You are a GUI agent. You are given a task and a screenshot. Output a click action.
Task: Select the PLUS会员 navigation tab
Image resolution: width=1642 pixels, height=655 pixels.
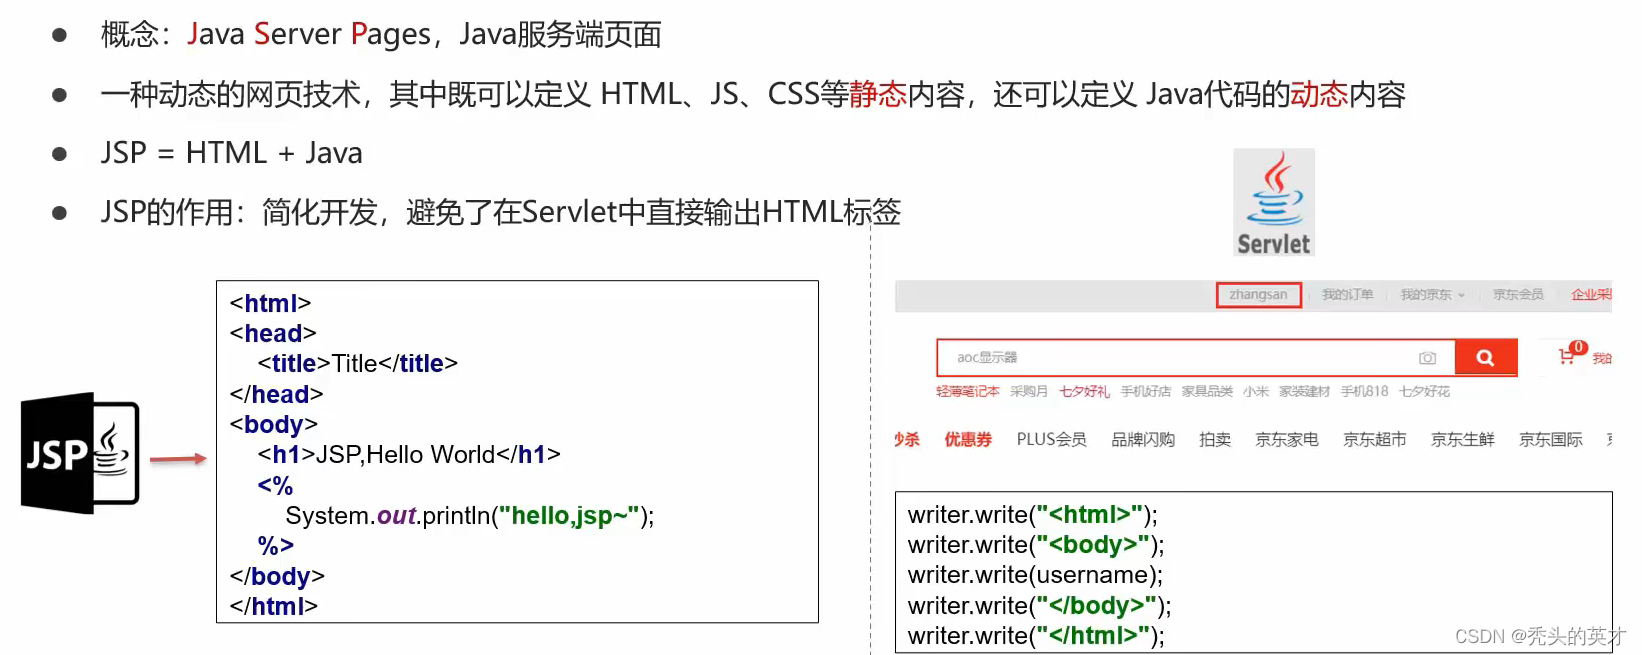[1051, 439]
